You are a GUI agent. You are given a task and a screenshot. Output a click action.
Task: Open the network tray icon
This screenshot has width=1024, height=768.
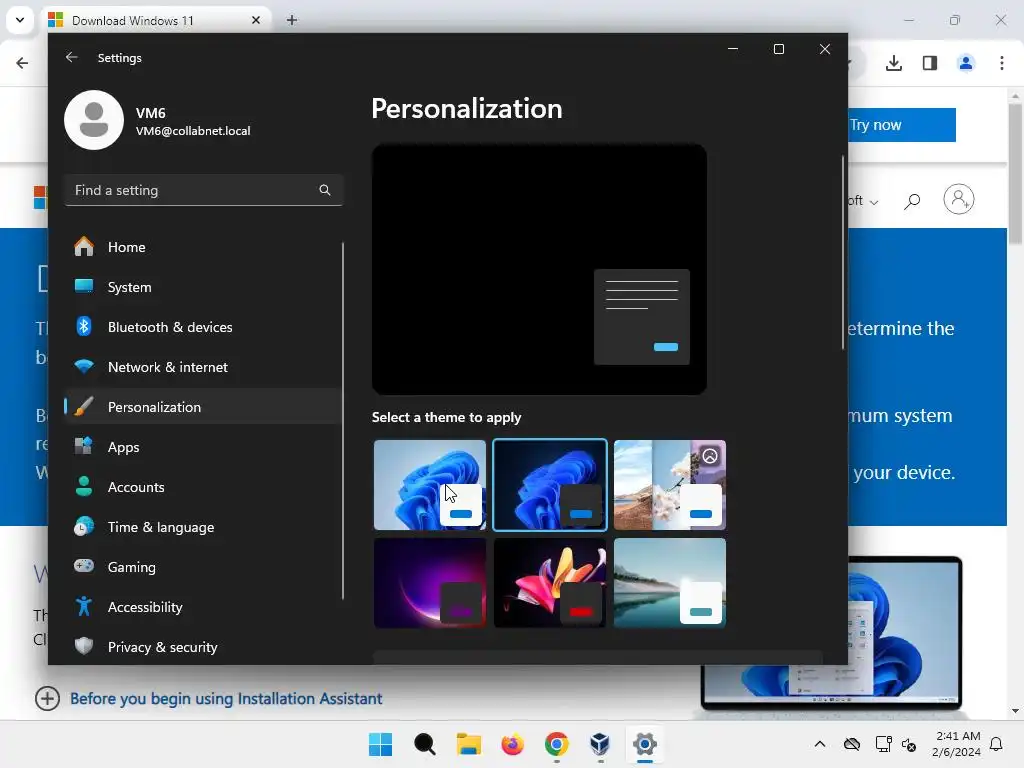(x=884, y=744)
